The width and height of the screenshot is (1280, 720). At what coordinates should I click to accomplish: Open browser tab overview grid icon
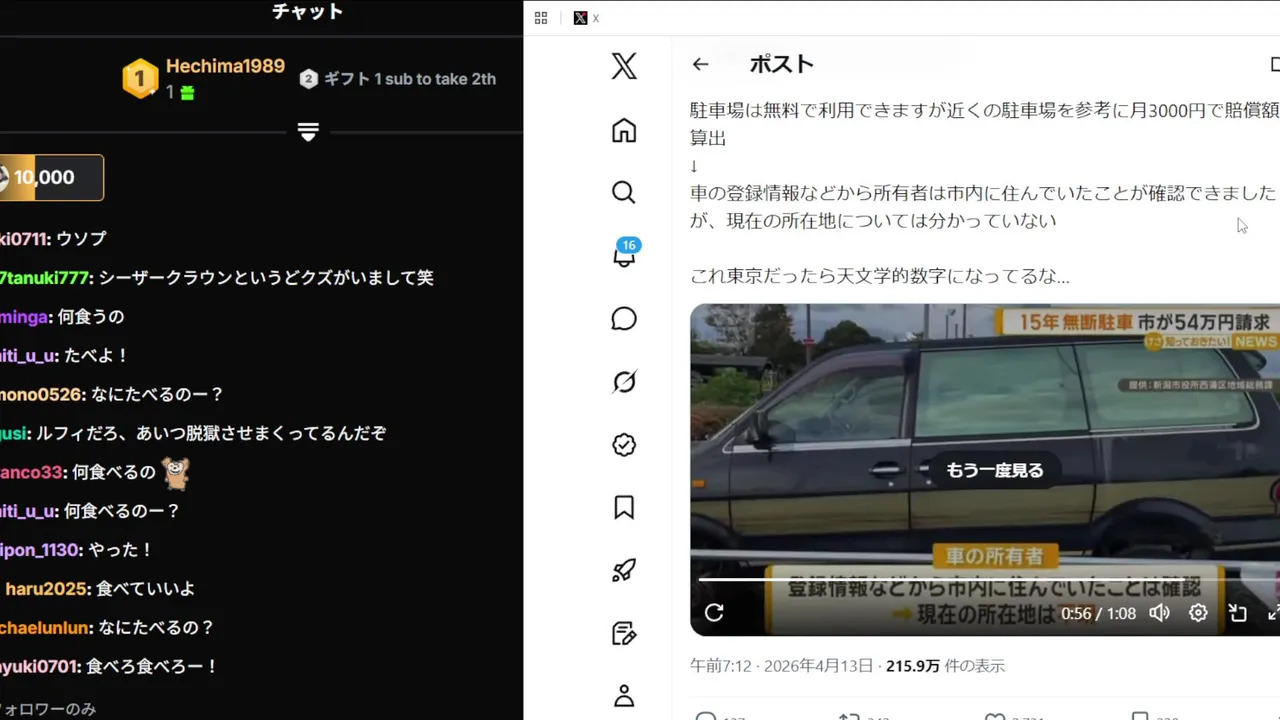point(541,18)
